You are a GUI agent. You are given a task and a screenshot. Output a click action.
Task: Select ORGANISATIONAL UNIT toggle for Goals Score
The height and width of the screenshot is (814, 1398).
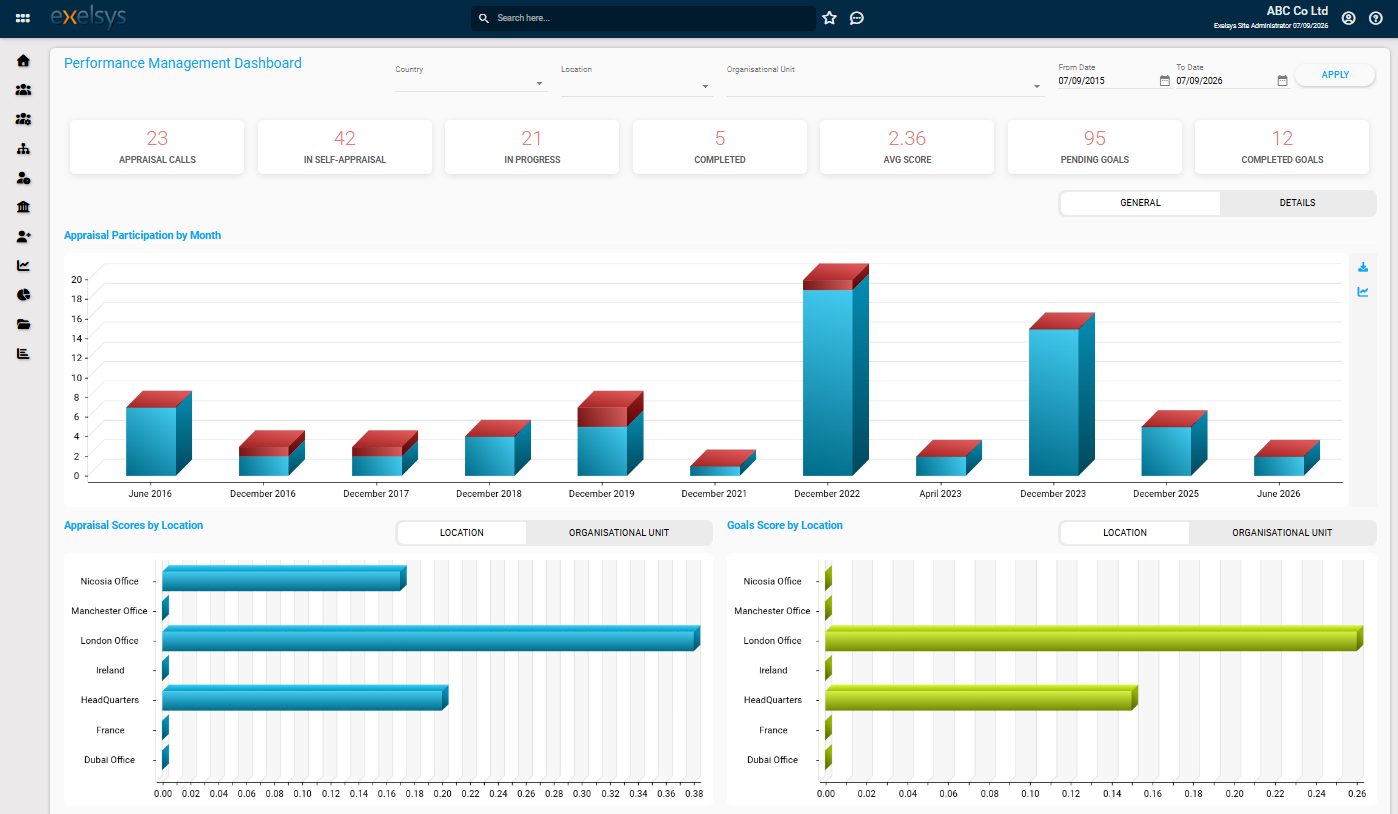[1282, 533]
